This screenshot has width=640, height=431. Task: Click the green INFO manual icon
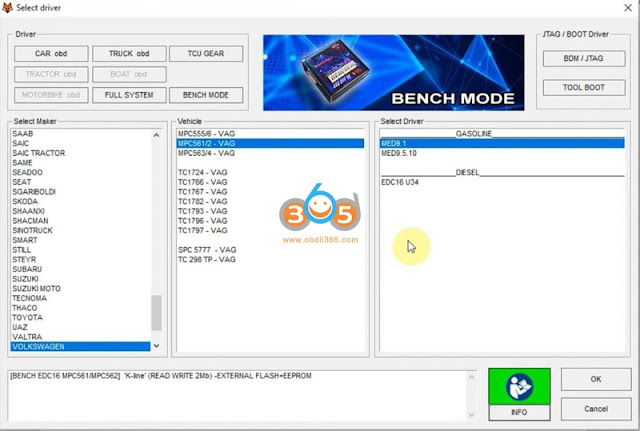point(519,387)
